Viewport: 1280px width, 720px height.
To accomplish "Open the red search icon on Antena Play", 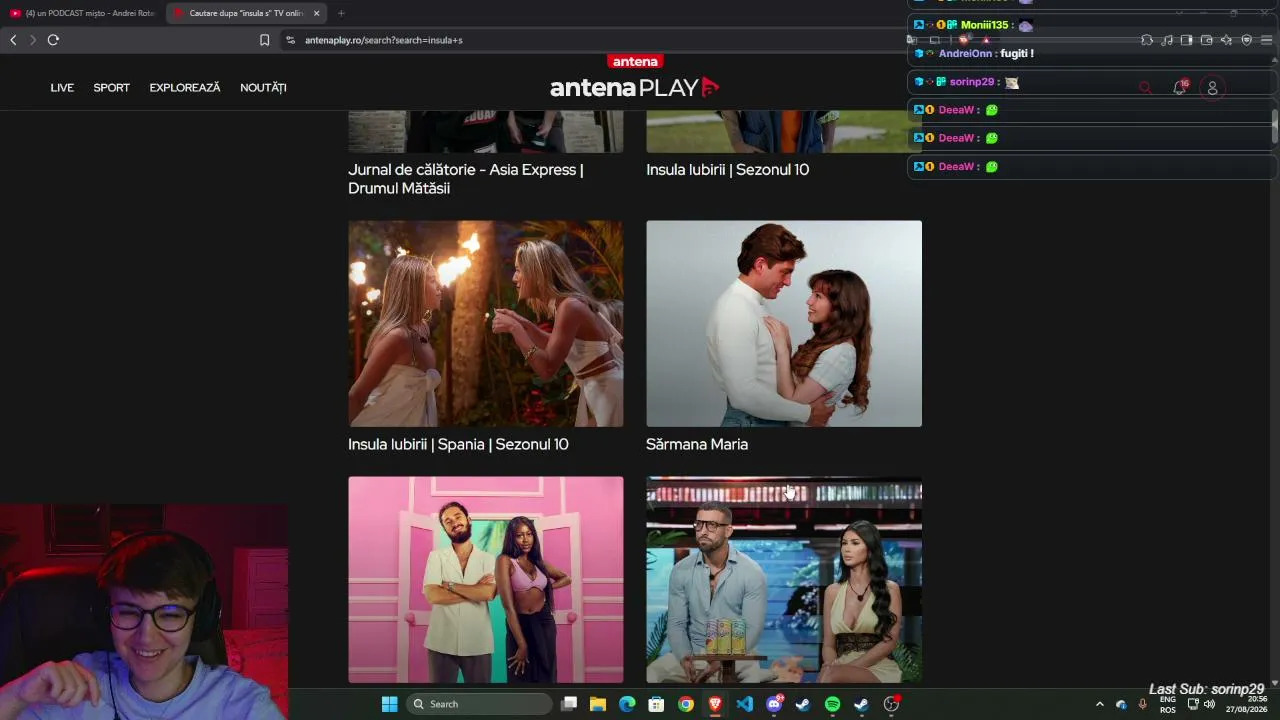I will [x=1145, y=88].
